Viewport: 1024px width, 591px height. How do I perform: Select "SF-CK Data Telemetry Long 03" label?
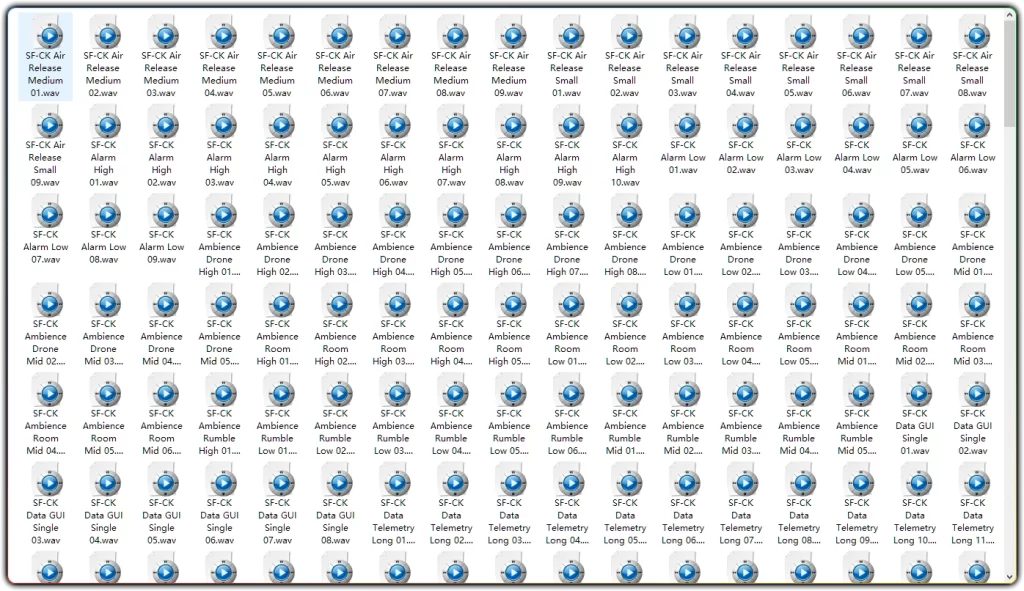click(x=509, y=522)
